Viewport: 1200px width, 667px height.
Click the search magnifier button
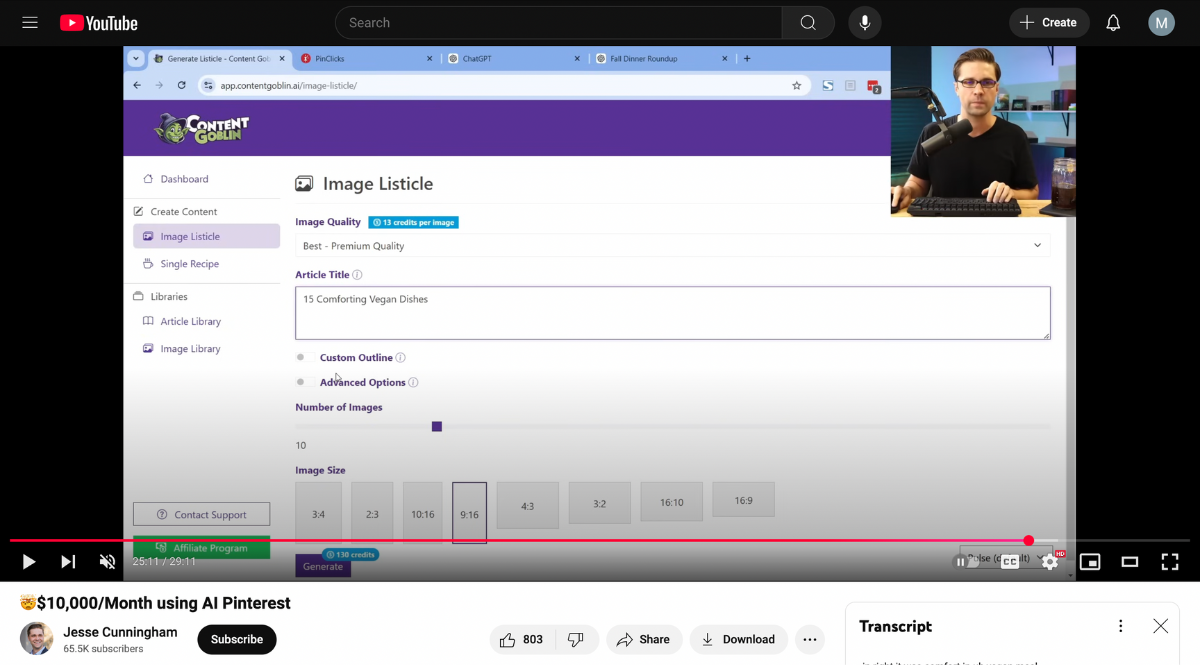click(808, 22)
